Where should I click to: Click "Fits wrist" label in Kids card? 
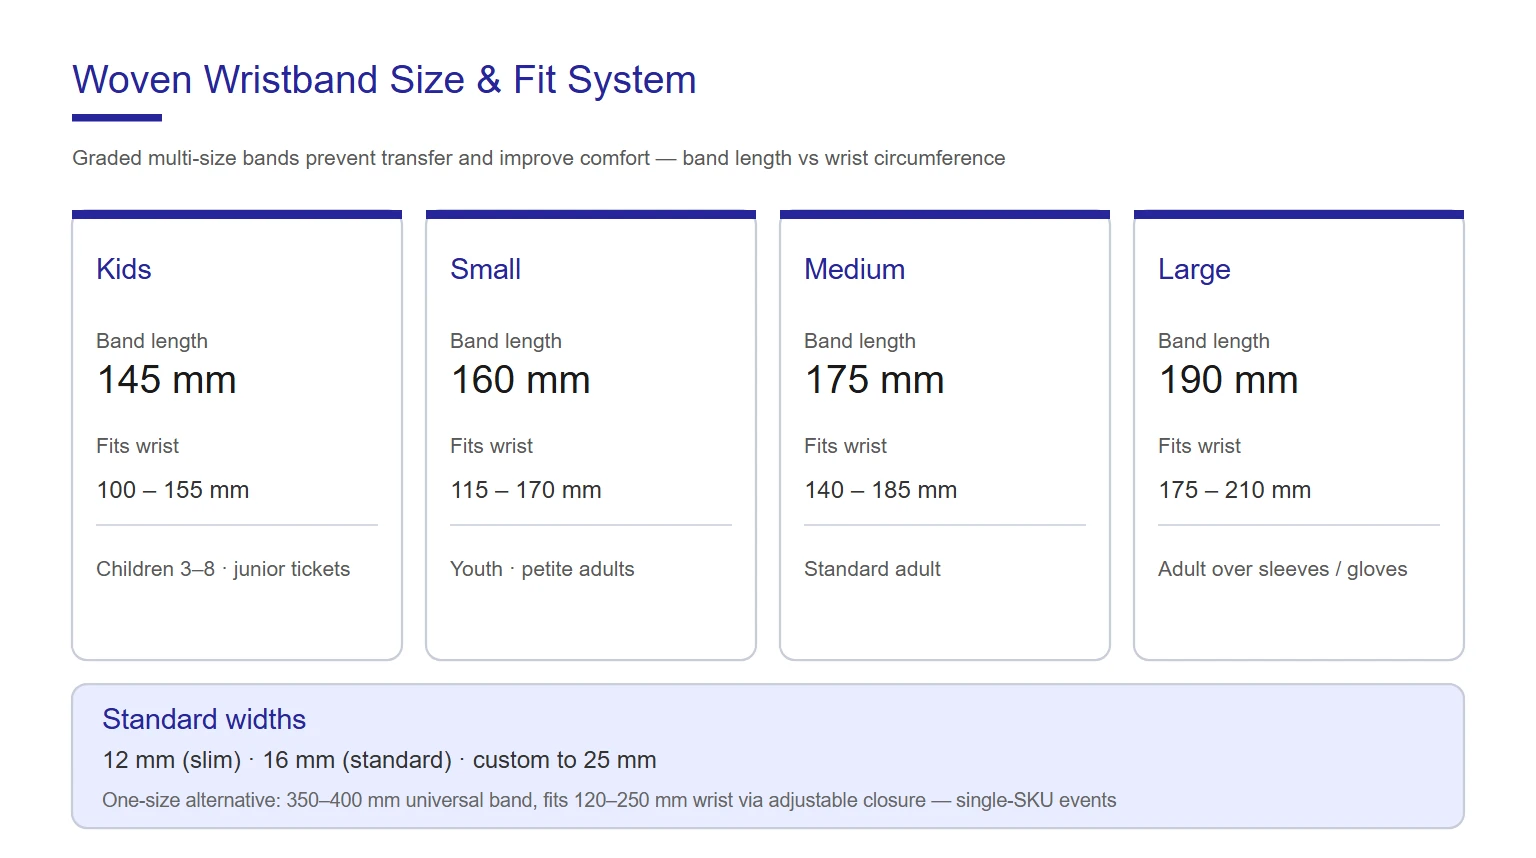pyautogui.click(x=138, y=446)
